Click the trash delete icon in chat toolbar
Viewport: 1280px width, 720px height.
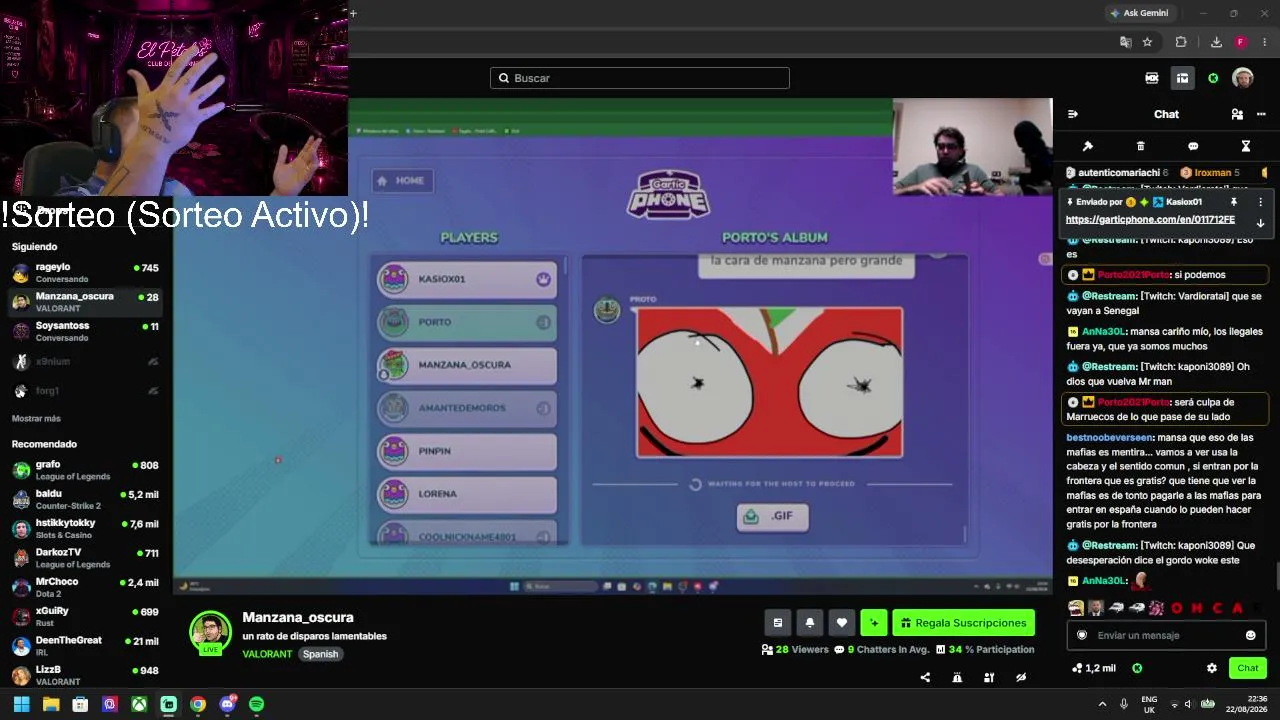click(1141, 146)
